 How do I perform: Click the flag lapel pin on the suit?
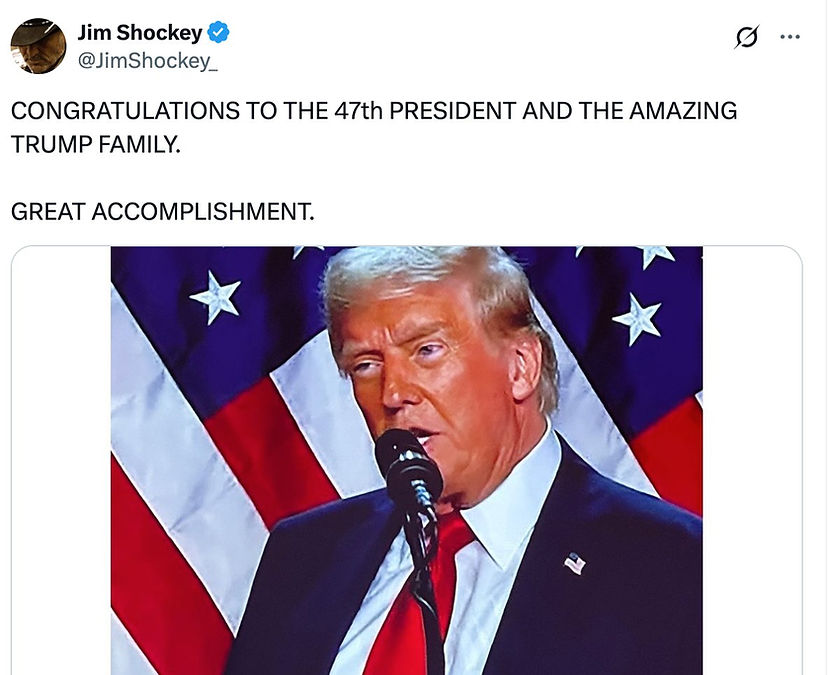point(574,563)
